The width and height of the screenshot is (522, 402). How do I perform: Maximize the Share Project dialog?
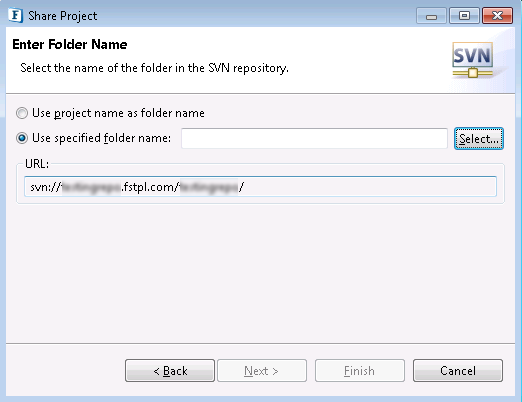click(464, 16)
